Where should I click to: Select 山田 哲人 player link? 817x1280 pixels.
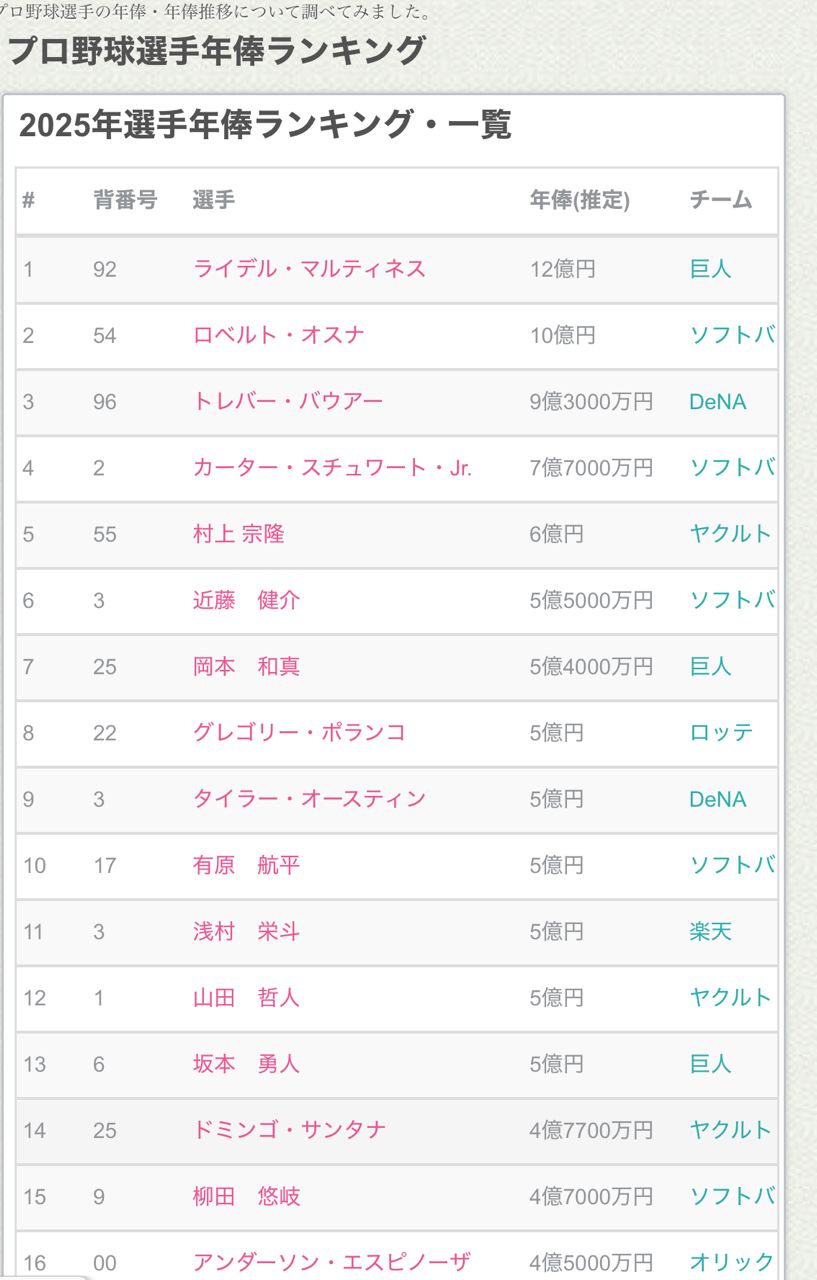pos(246,998)
